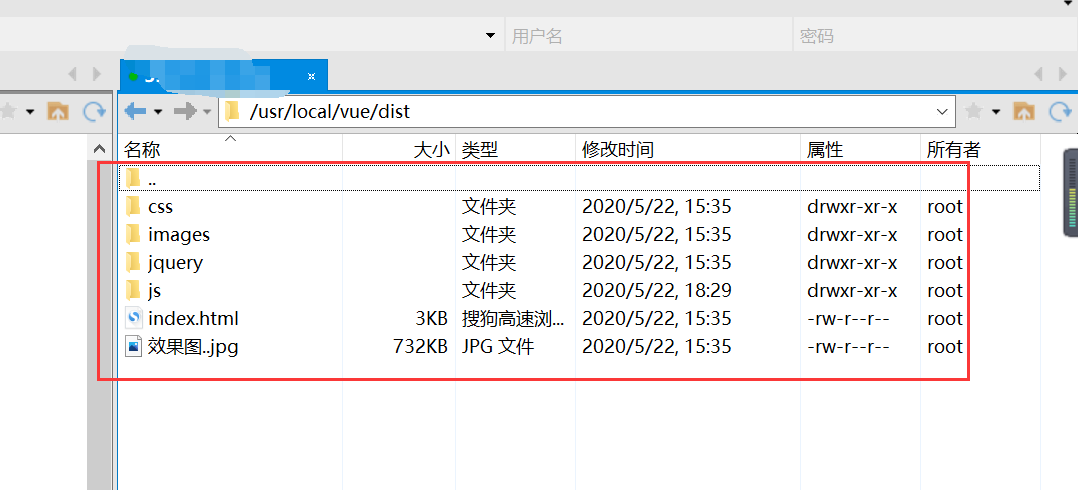The image size is (1078, 490).
Task: Close the active session tab
Action: pyautogui.click(x=311, y=76)
